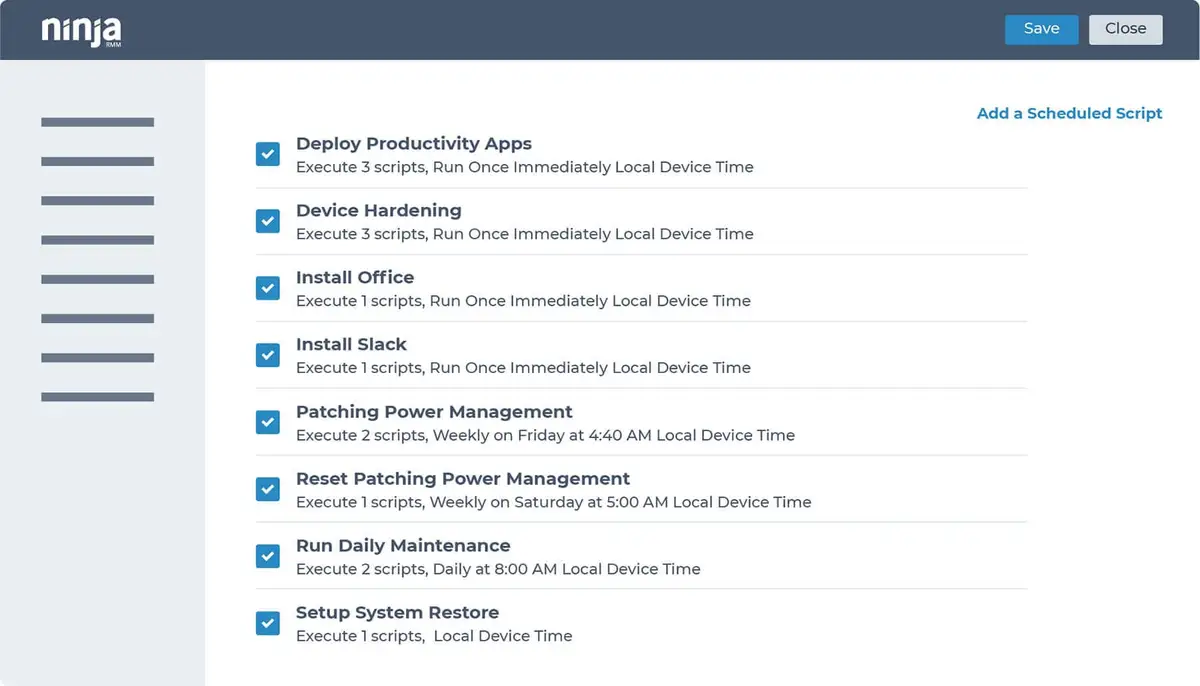This screenshot has width=1200, height=686.
Task: Add a Scheduled Script link
Action: 1069,113
